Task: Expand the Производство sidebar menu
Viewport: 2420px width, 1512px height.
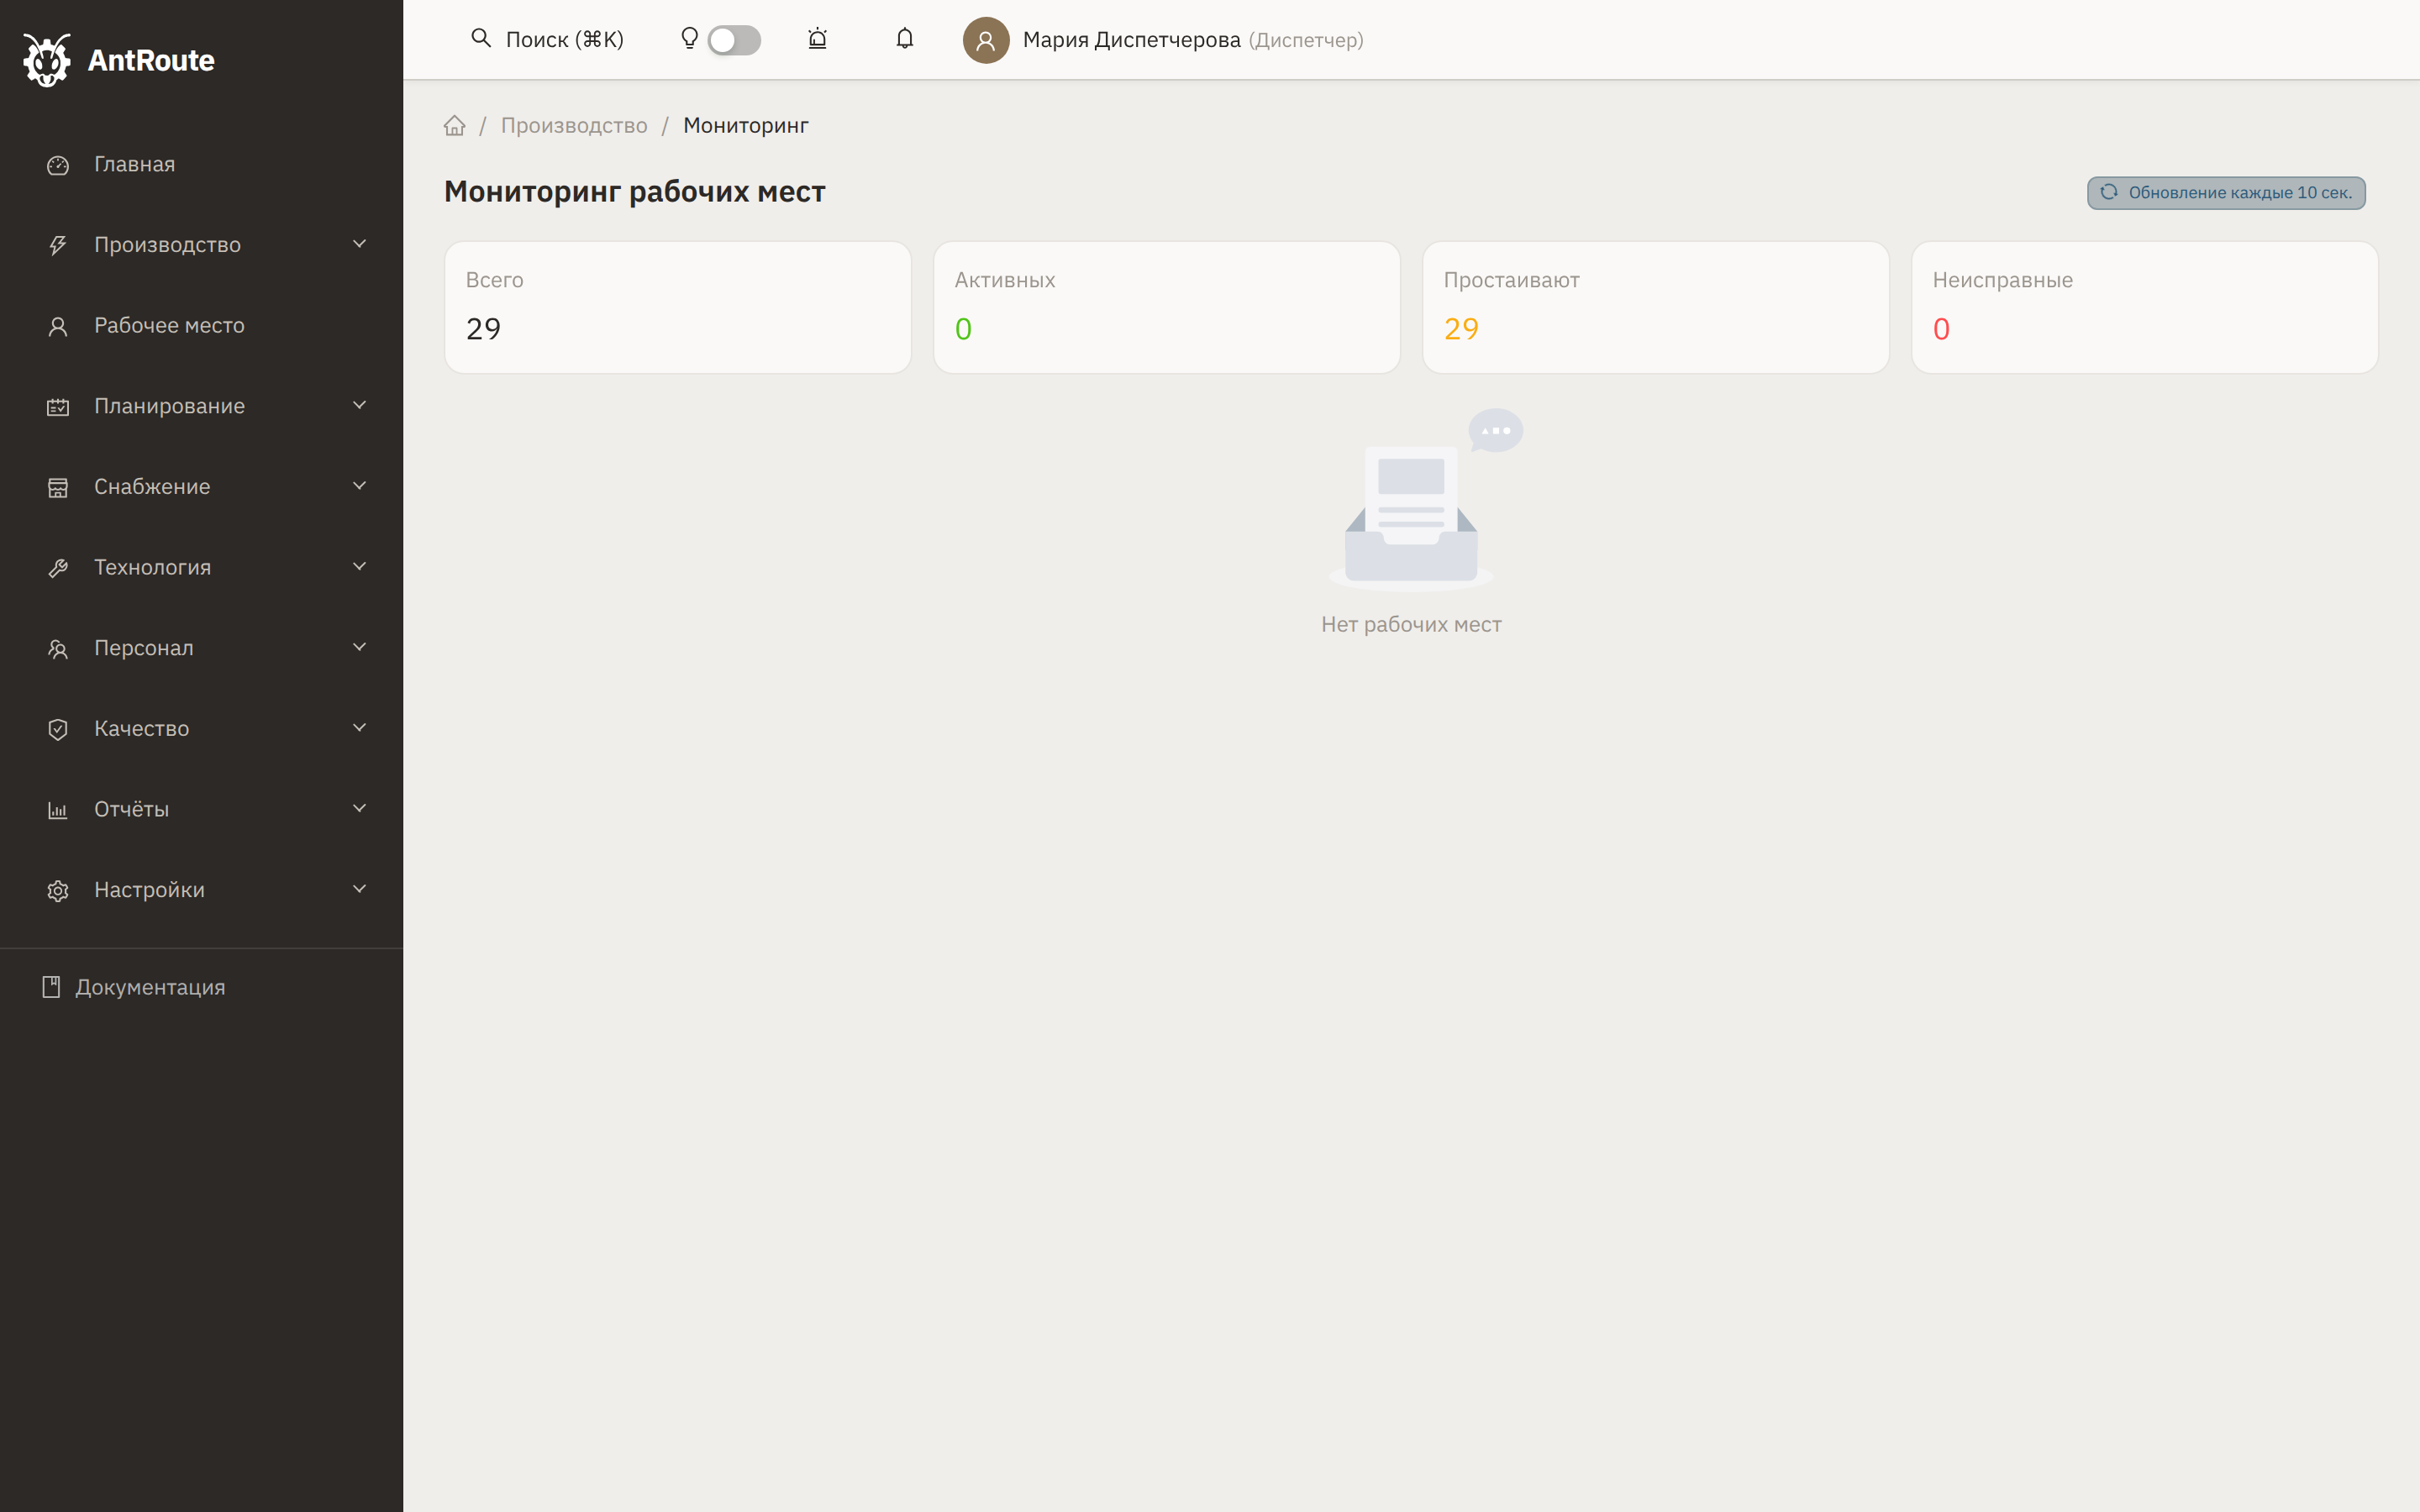Action: [167, 245]
